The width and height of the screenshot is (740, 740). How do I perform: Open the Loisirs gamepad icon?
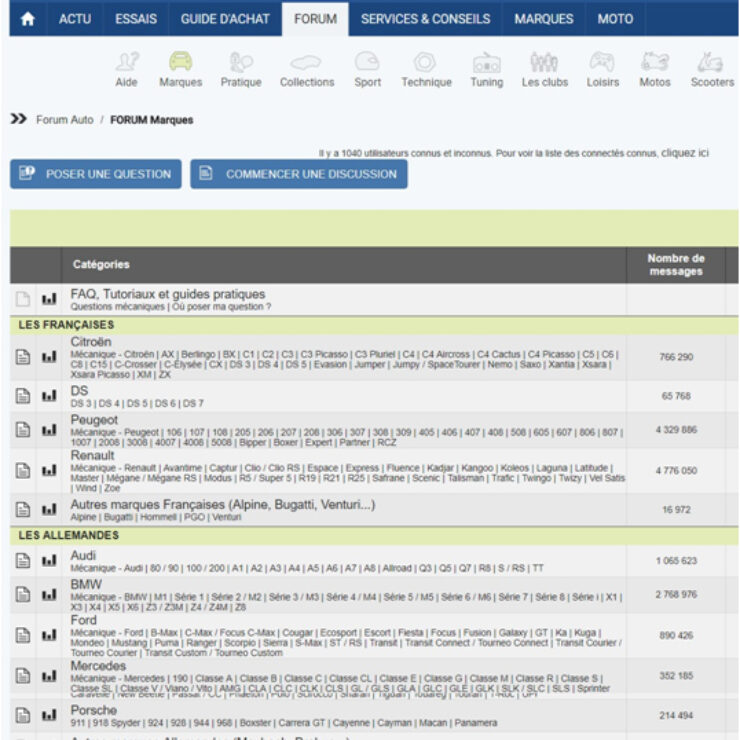pos(602,62)
